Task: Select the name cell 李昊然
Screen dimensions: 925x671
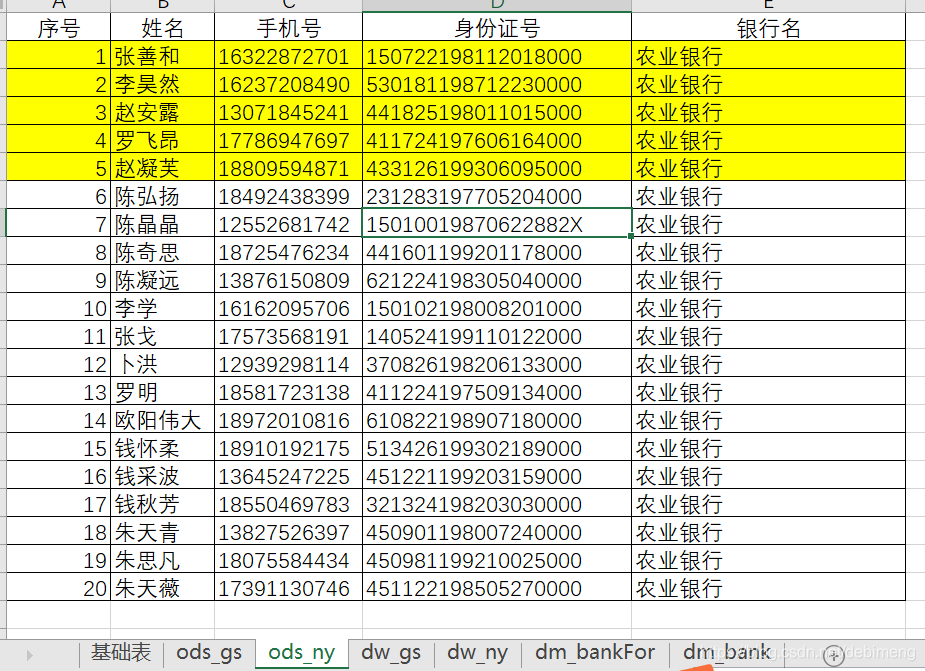Action: coord(162,83)
